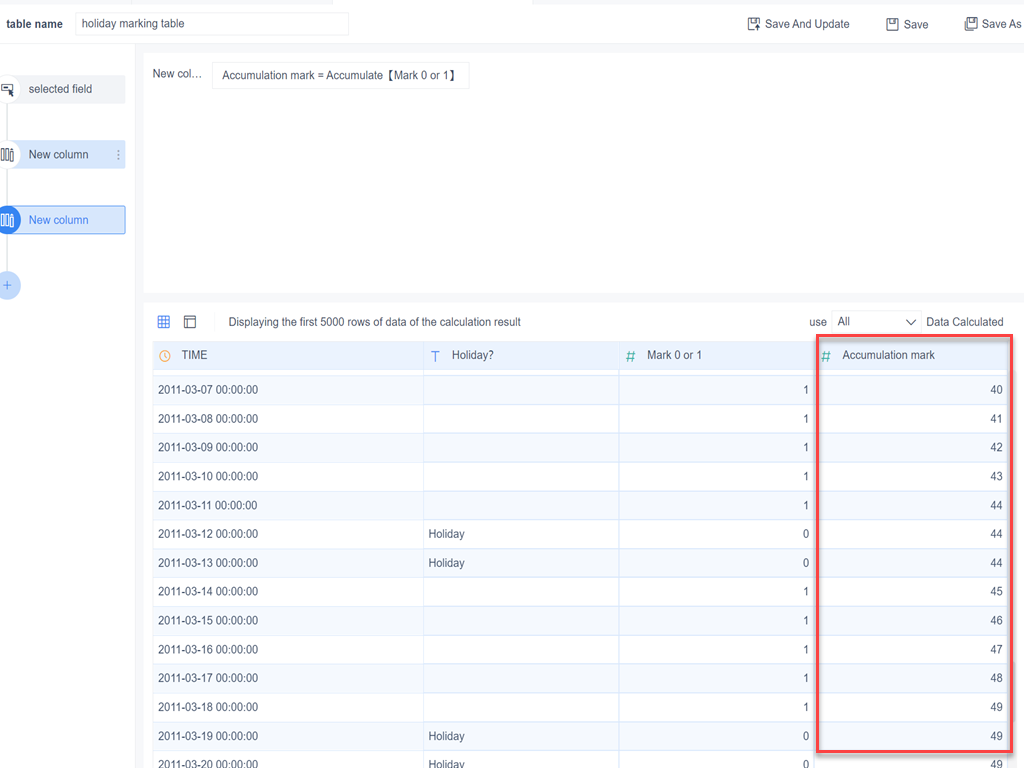Click the number type icon beside Accumulation mark
The image size is (1024, 768).
[825, 356]
